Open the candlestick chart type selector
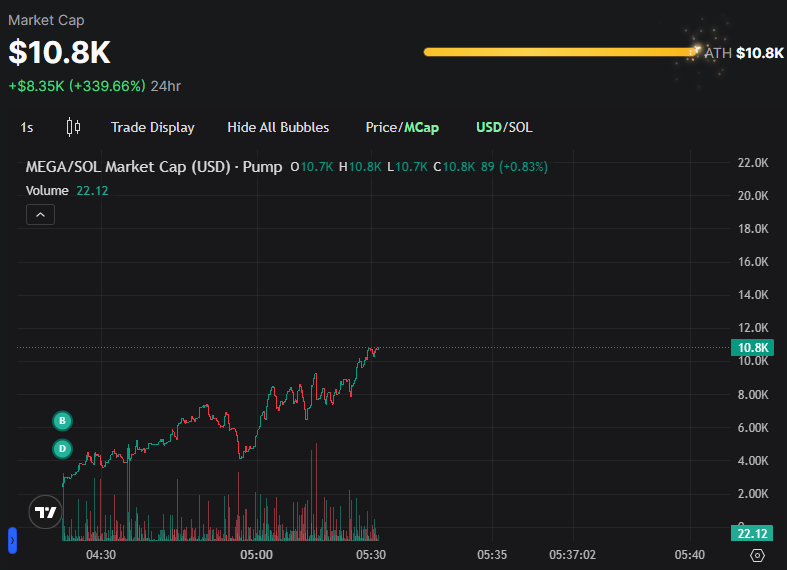The width and height of the screenshot is (787, 570). pos(73,127)
